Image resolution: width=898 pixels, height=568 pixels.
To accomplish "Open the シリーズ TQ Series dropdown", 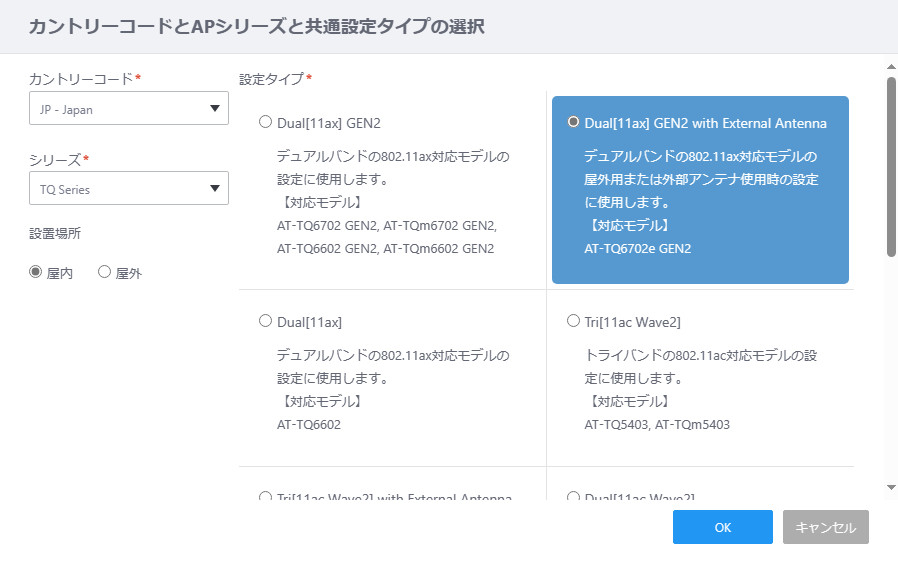I will click(x=129, y=188).
